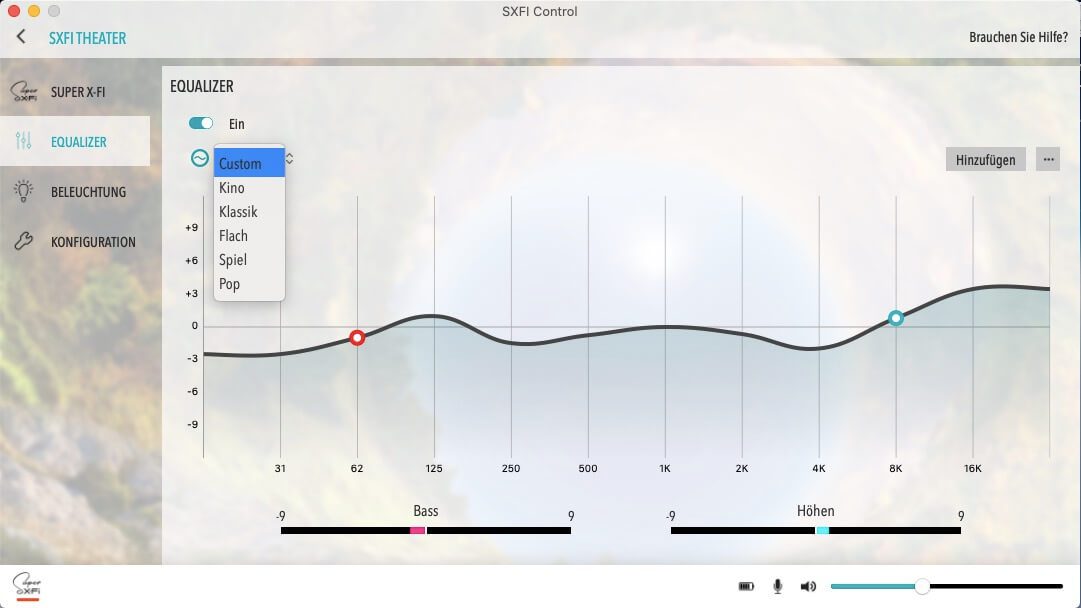Click the battery status icon
The image size is (1081, 608).
(x=746, y=586)
